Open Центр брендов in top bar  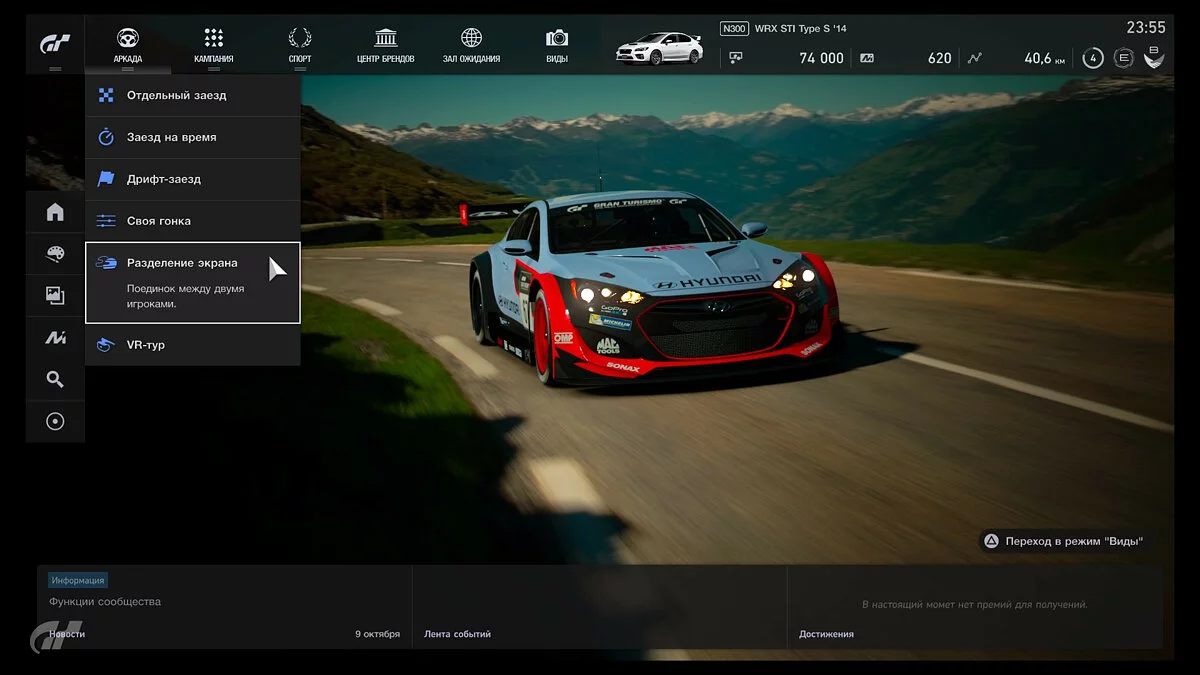[385, 46]
